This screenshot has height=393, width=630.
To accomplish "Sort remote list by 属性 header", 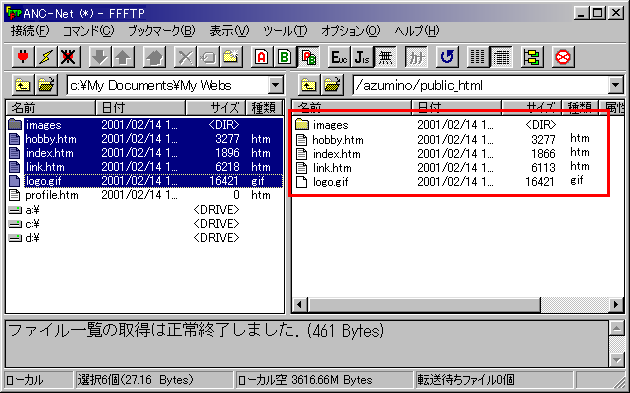I will coord(612,108).
